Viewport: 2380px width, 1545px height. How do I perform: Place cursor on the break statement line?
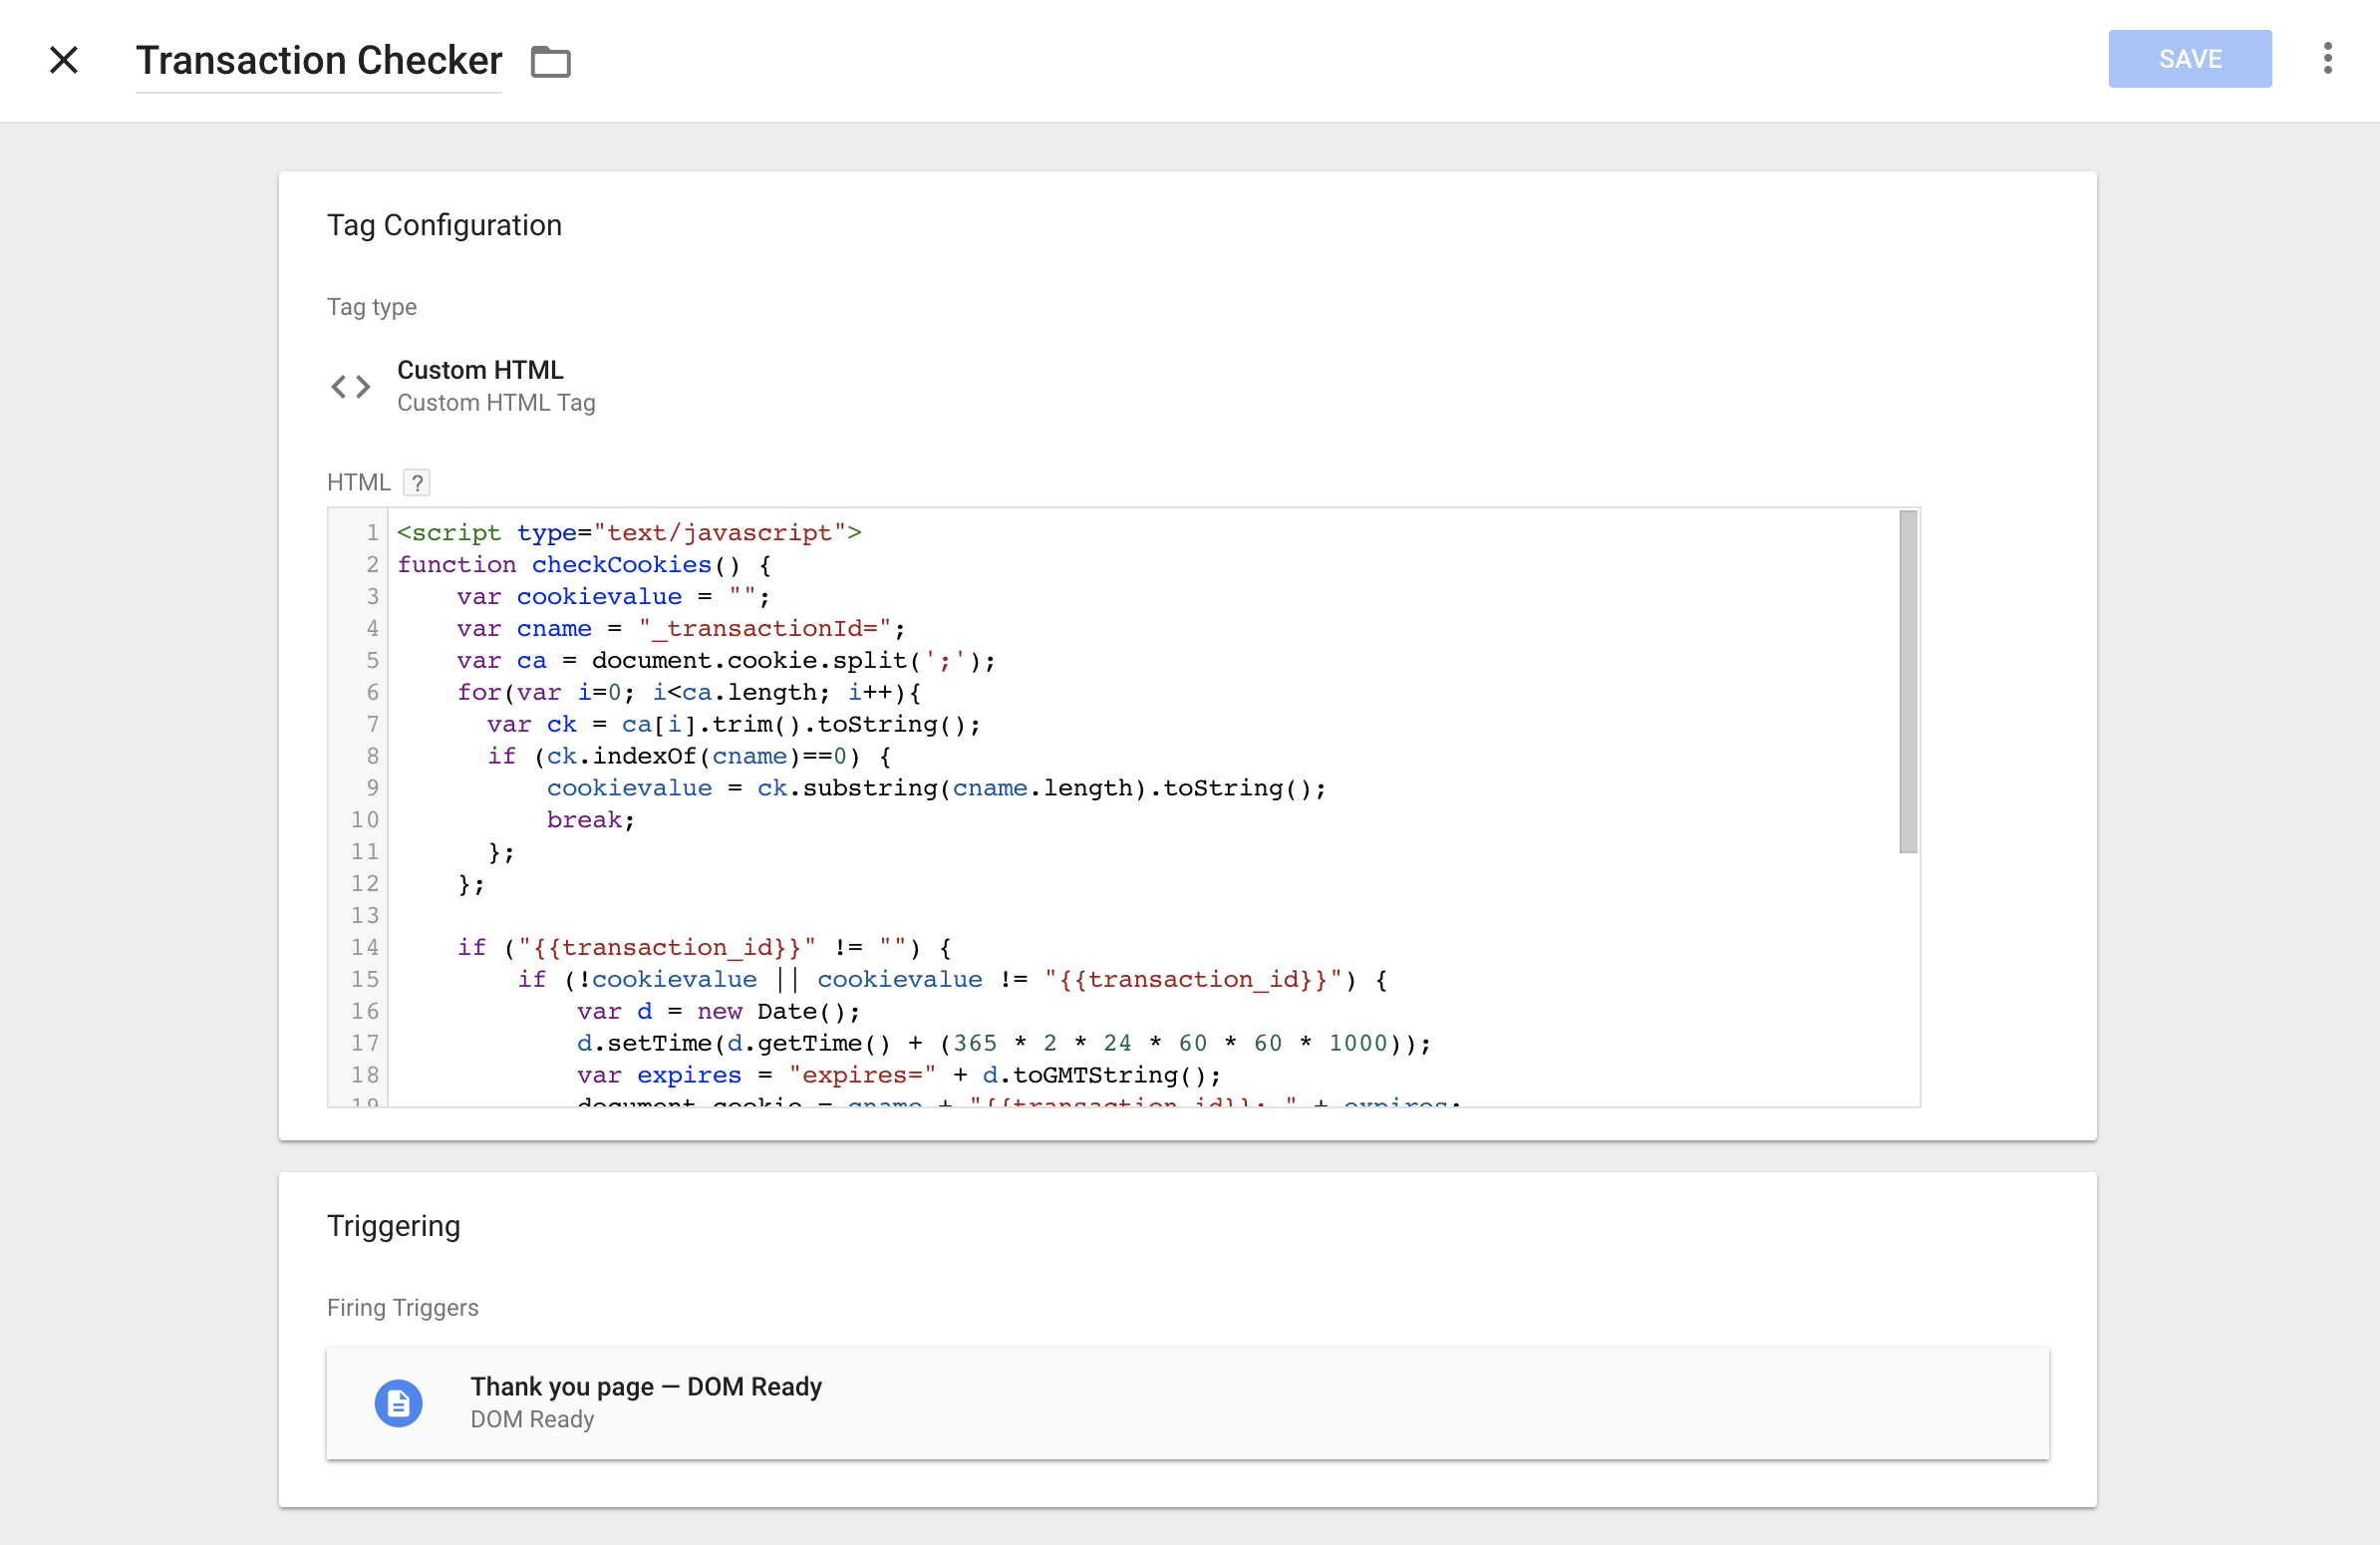pyautogui.click(x=590, y=820)
